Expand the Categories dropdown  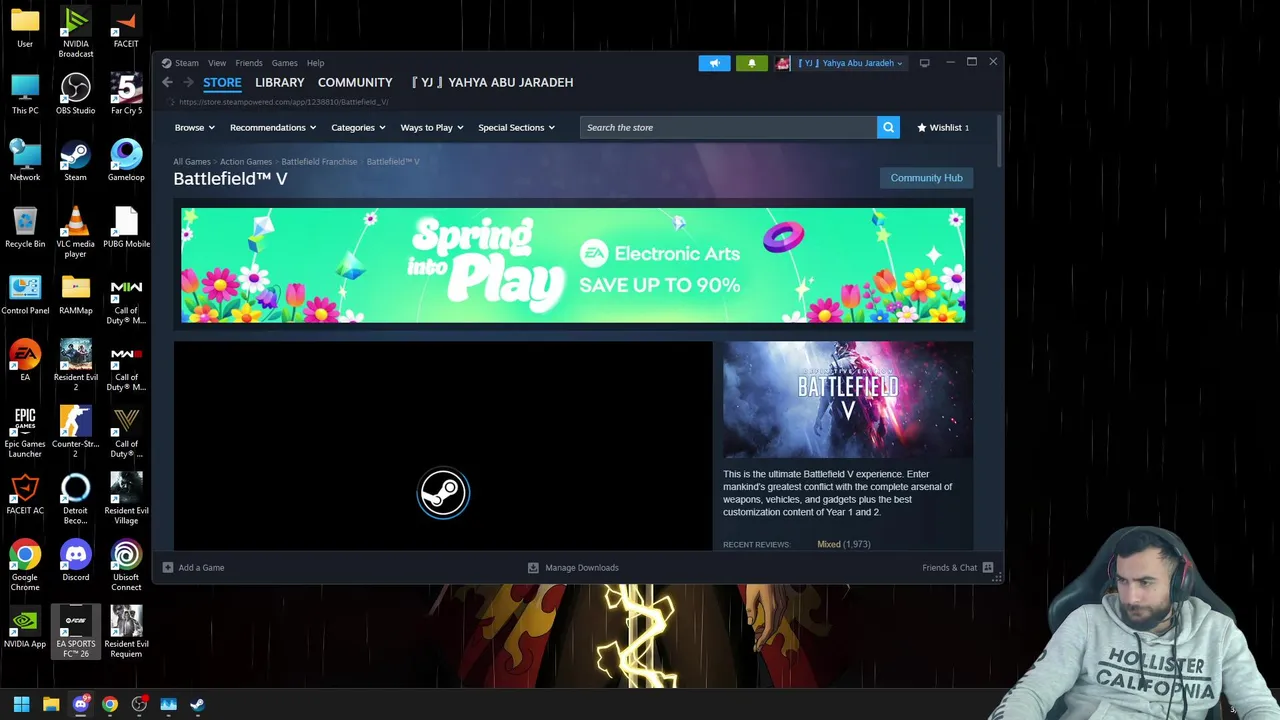point(358,127)
